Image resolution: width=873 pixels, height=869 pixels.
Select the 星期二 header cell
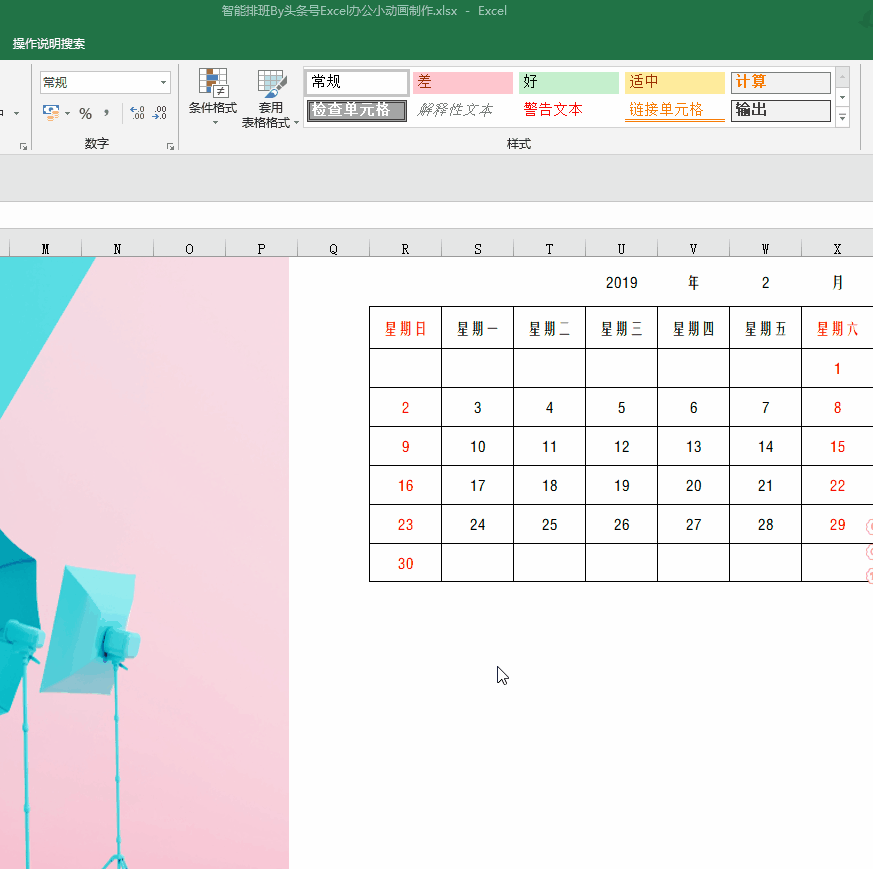550,328
